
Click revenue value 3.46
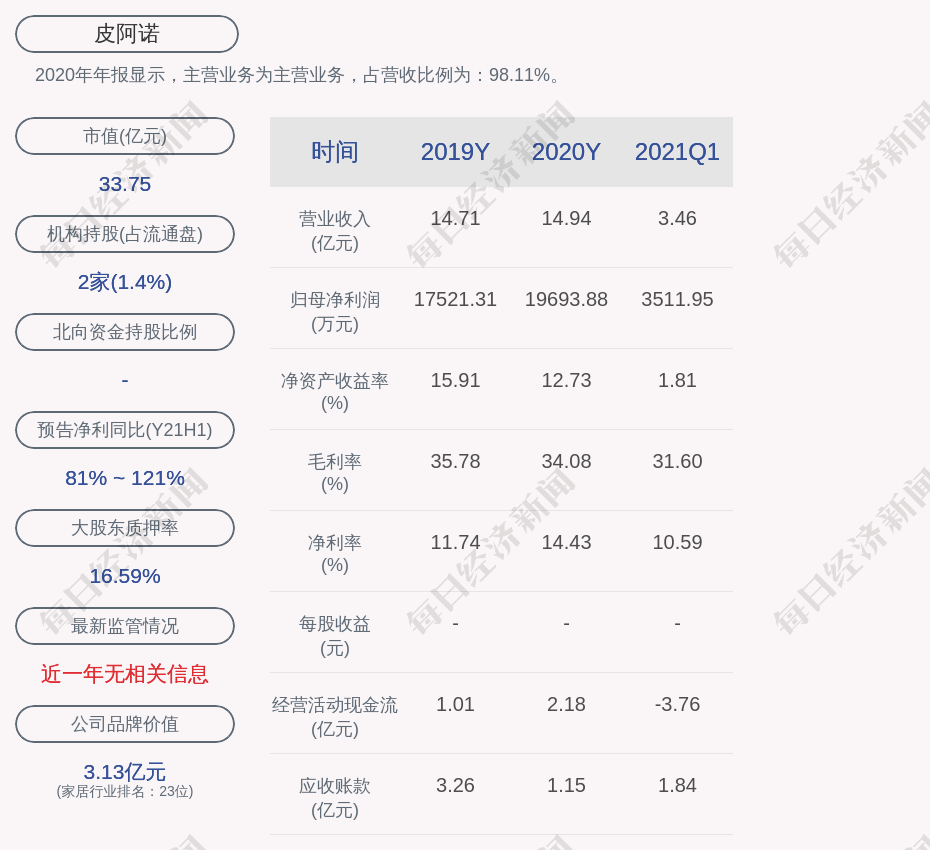pyautogui.click(x=677, y=218)
